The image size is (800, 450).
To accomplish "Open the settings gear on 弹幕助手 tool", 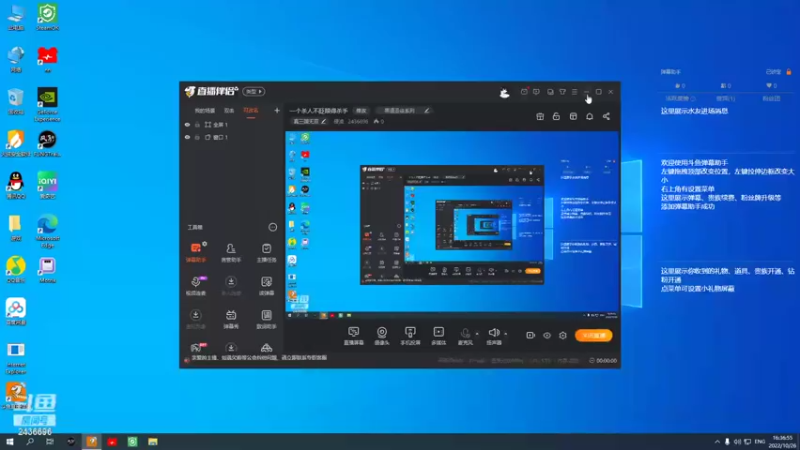I will (205, 244).
